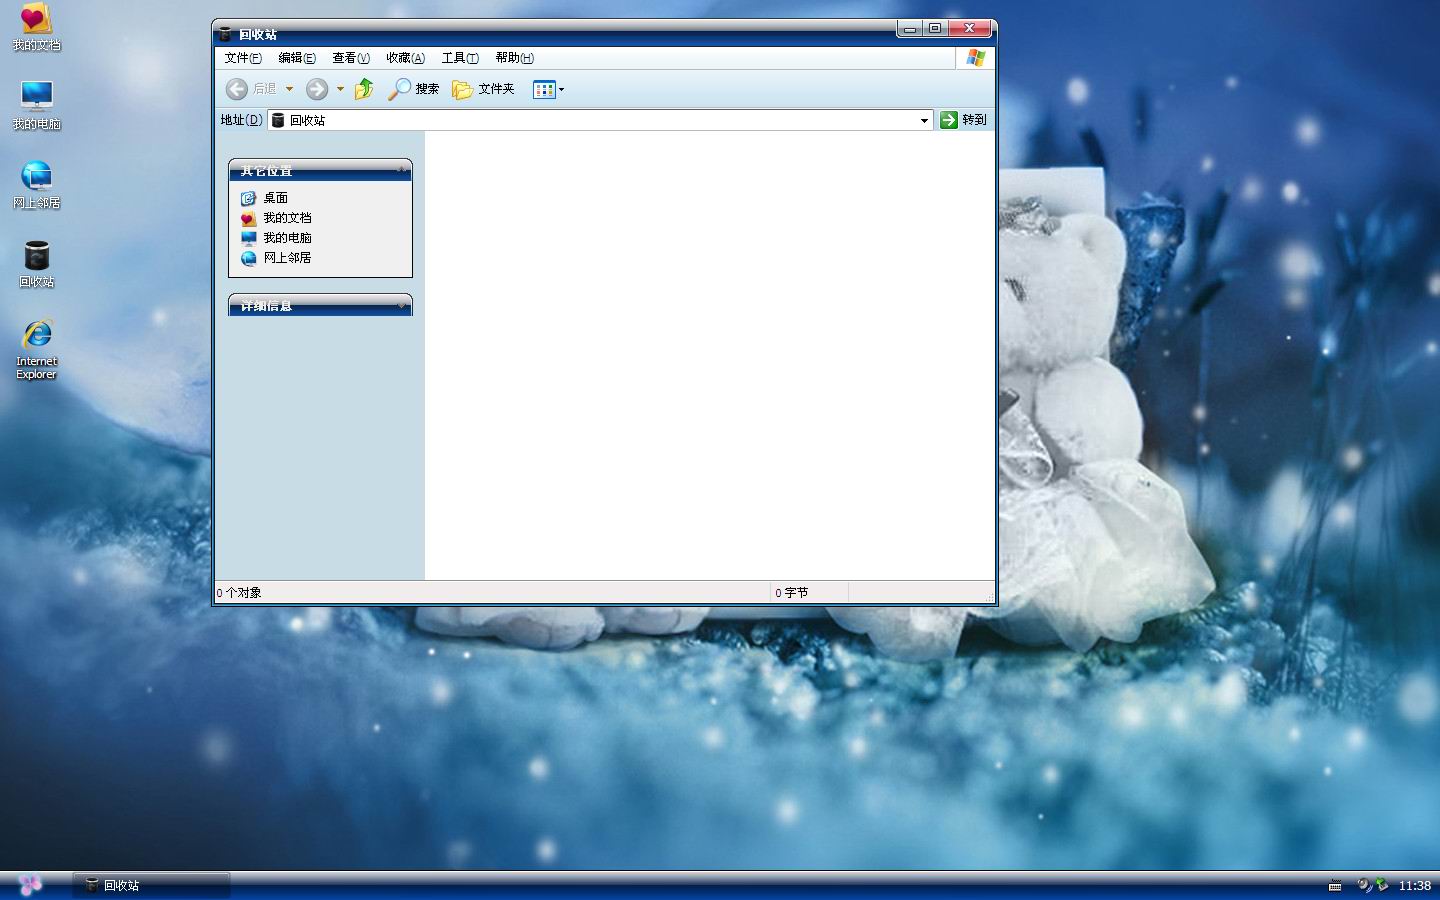Open the 收藏(A) menu

coord(405,58)
